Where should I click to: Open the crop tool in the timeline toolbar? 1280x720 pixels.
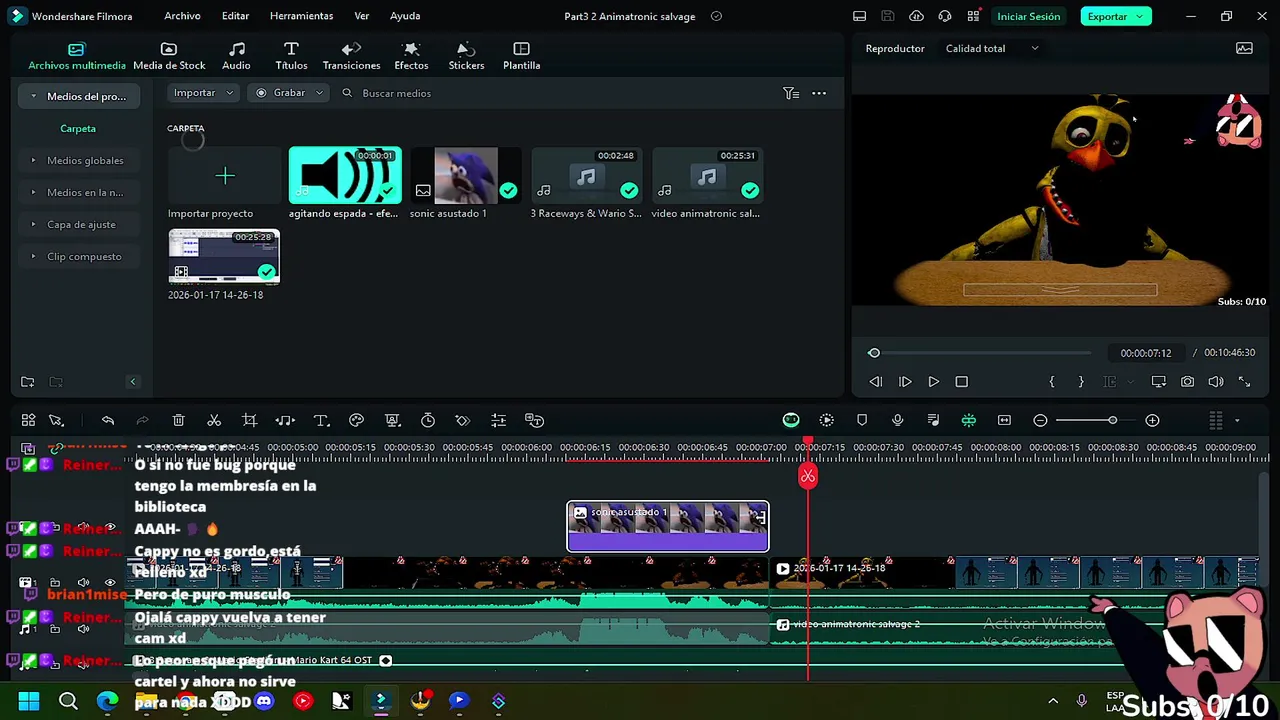coord(250,421)
